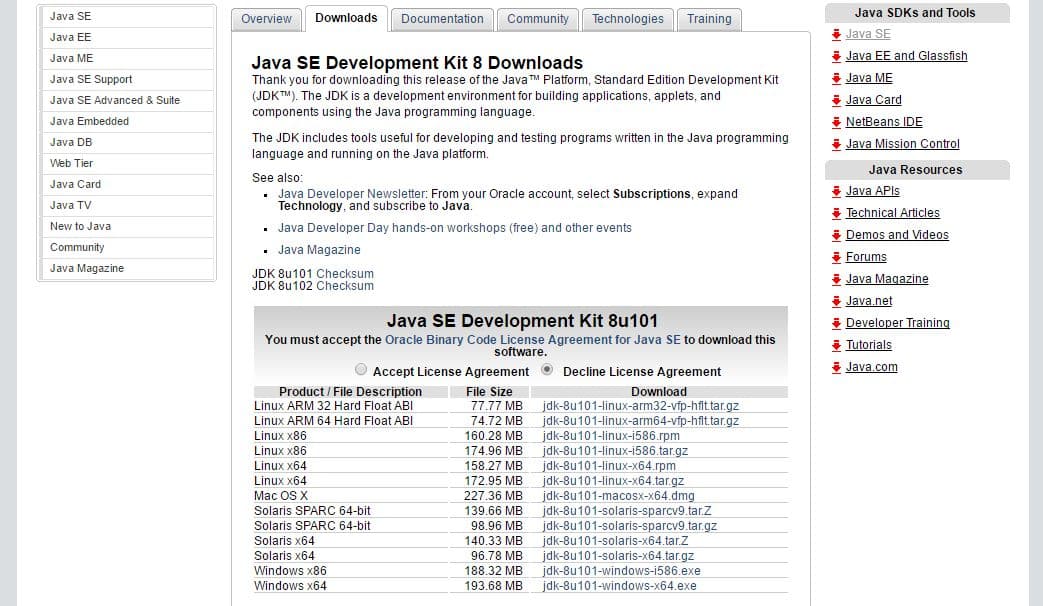Open Java SE Advanced & Suite sidebar item
Viewport: 1043px width, 606px height.
point(127,100)
